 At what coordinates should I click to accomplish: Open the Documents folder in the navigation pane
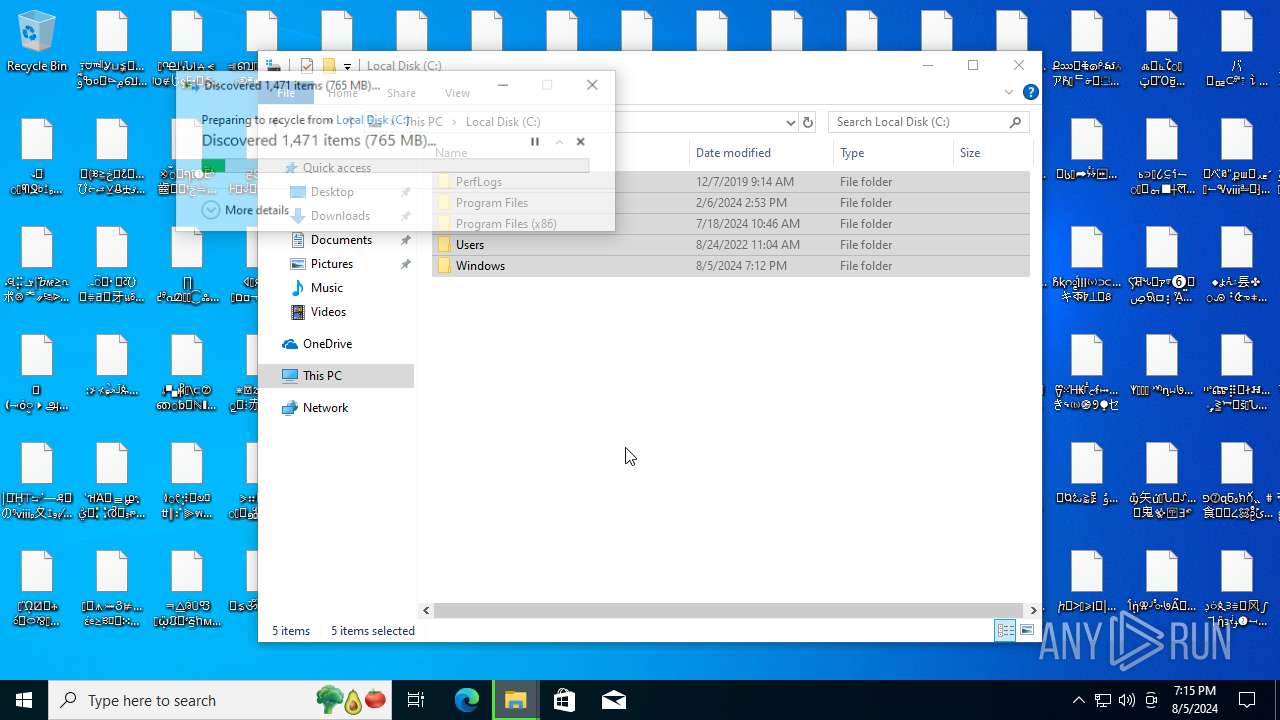coord(341,240)
